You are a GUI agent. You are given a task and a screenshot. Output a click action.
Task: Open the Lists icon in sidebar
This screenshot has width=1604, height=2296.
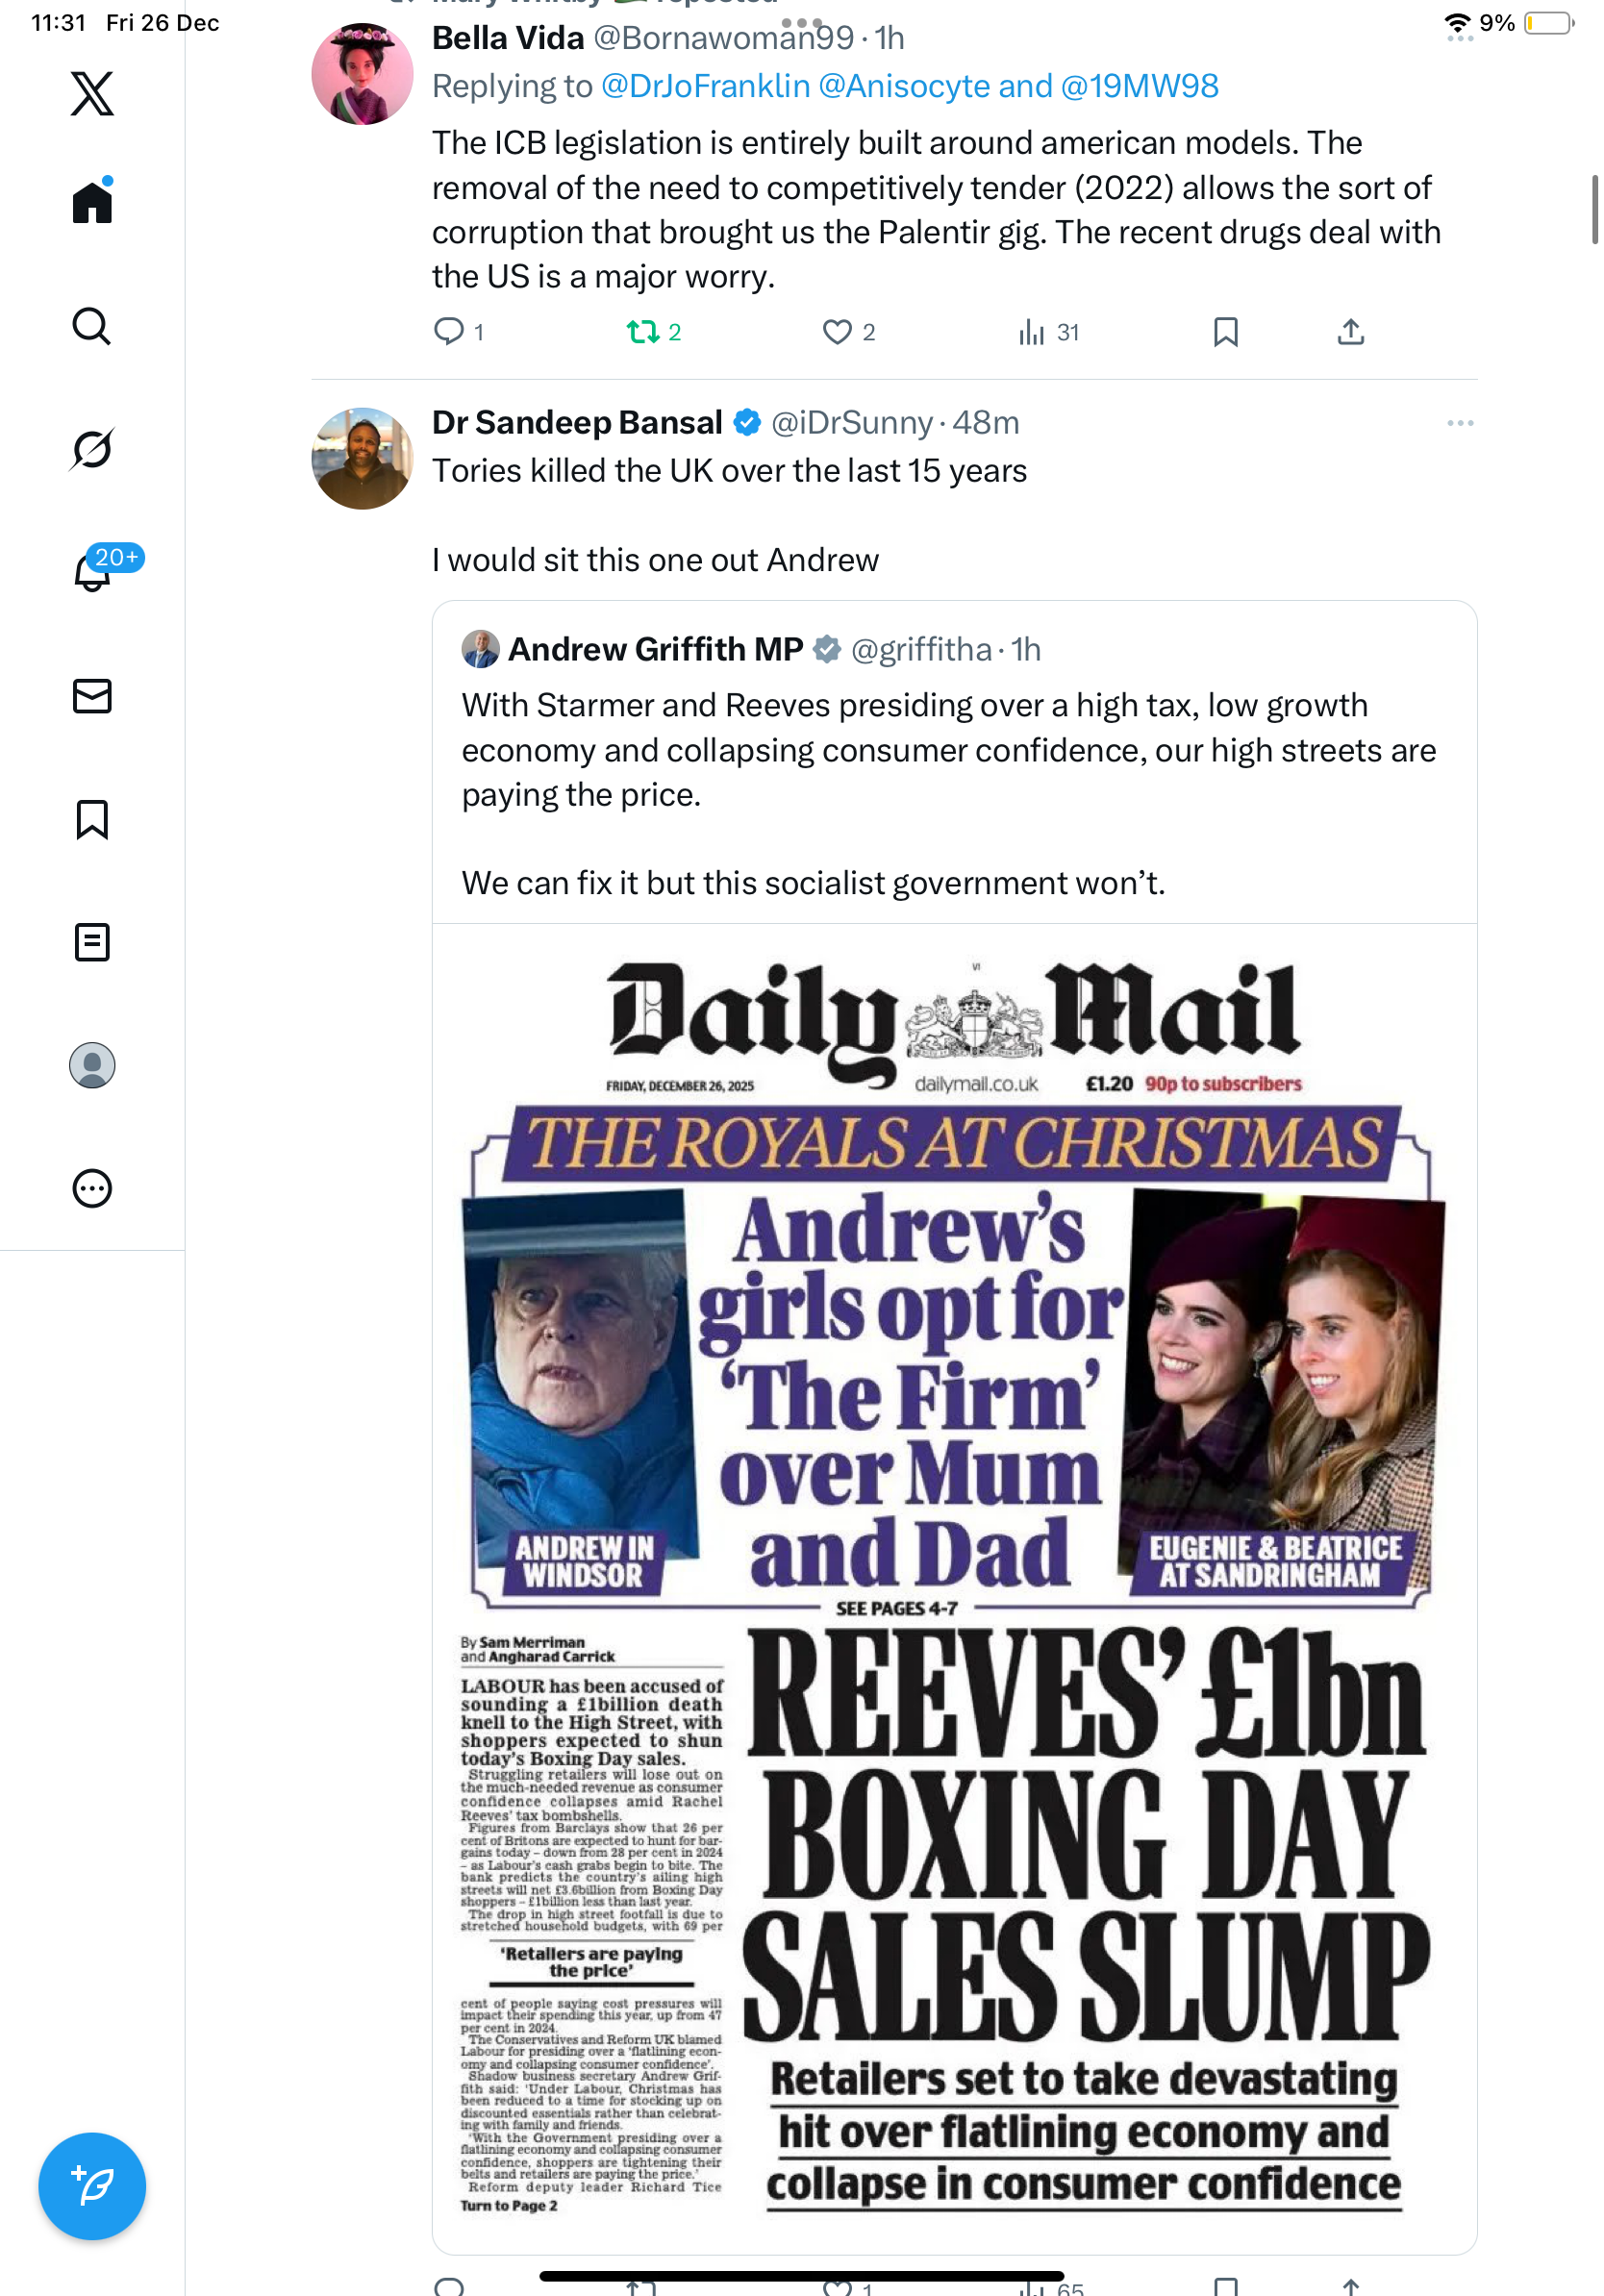(92, 942)
